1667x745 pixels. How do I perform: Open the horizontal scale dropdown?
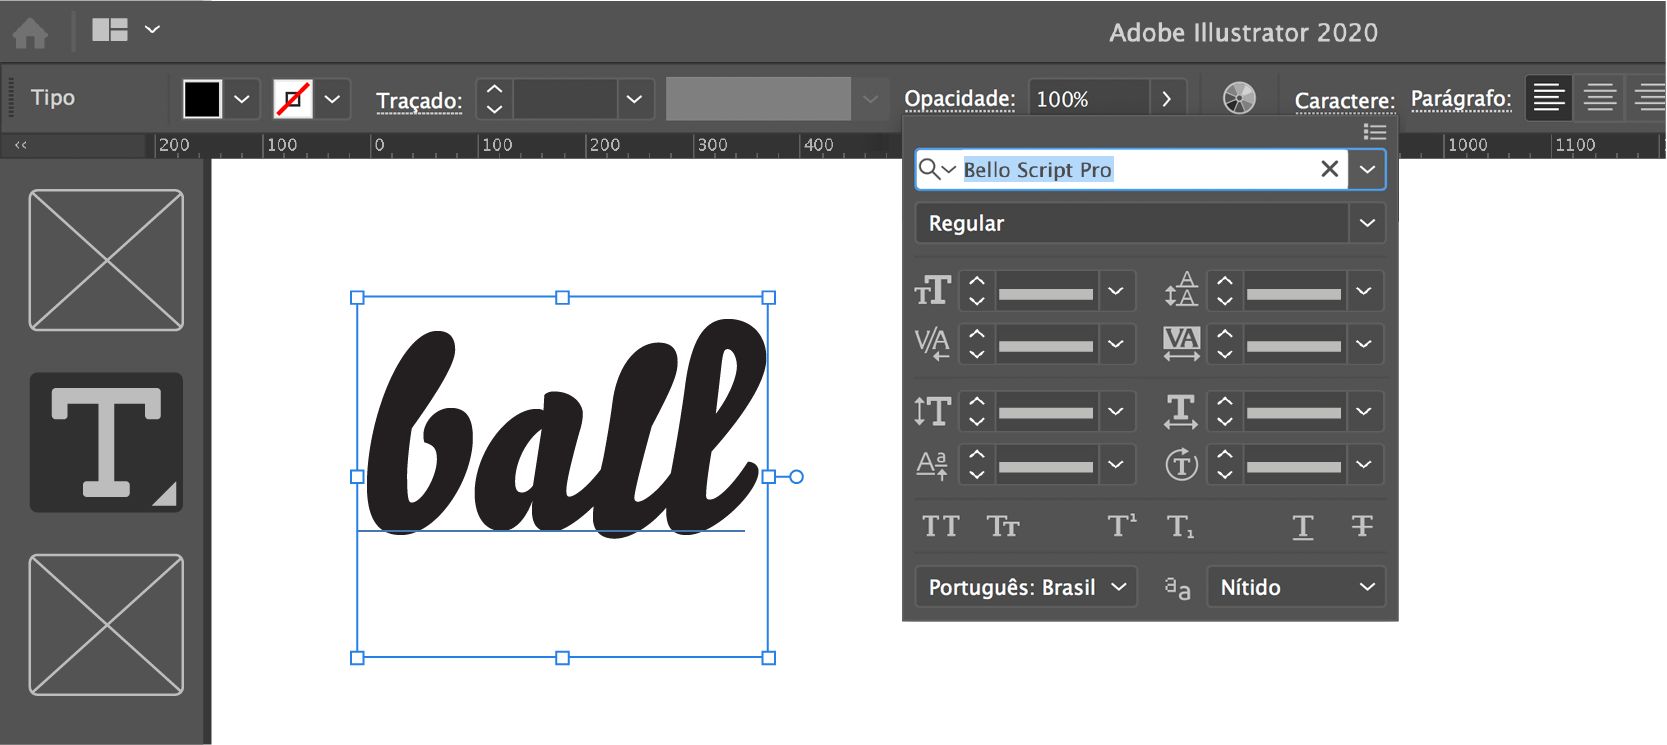(x=1364, y=411)
